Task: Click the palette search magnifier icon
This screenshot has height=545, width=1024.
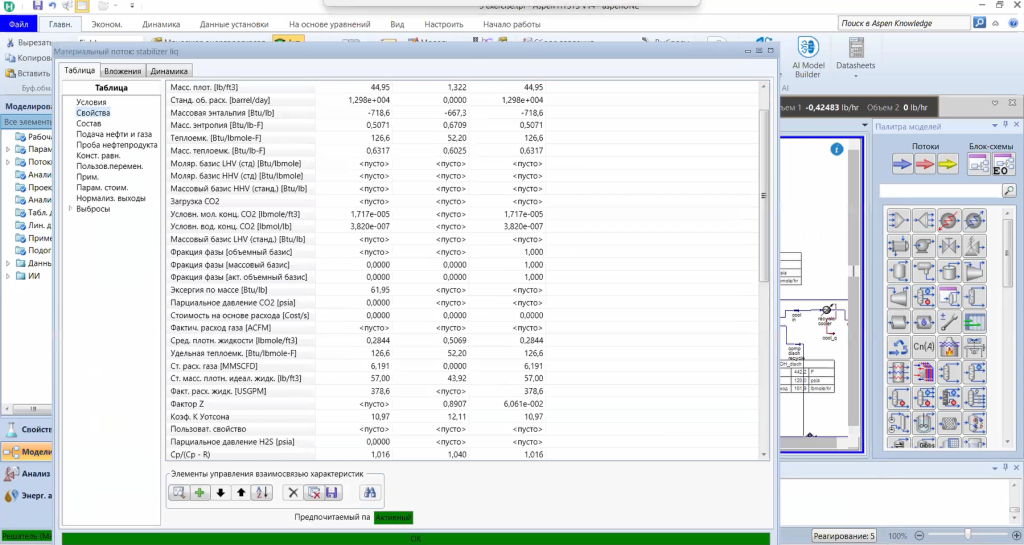Action: point(1008,191)
